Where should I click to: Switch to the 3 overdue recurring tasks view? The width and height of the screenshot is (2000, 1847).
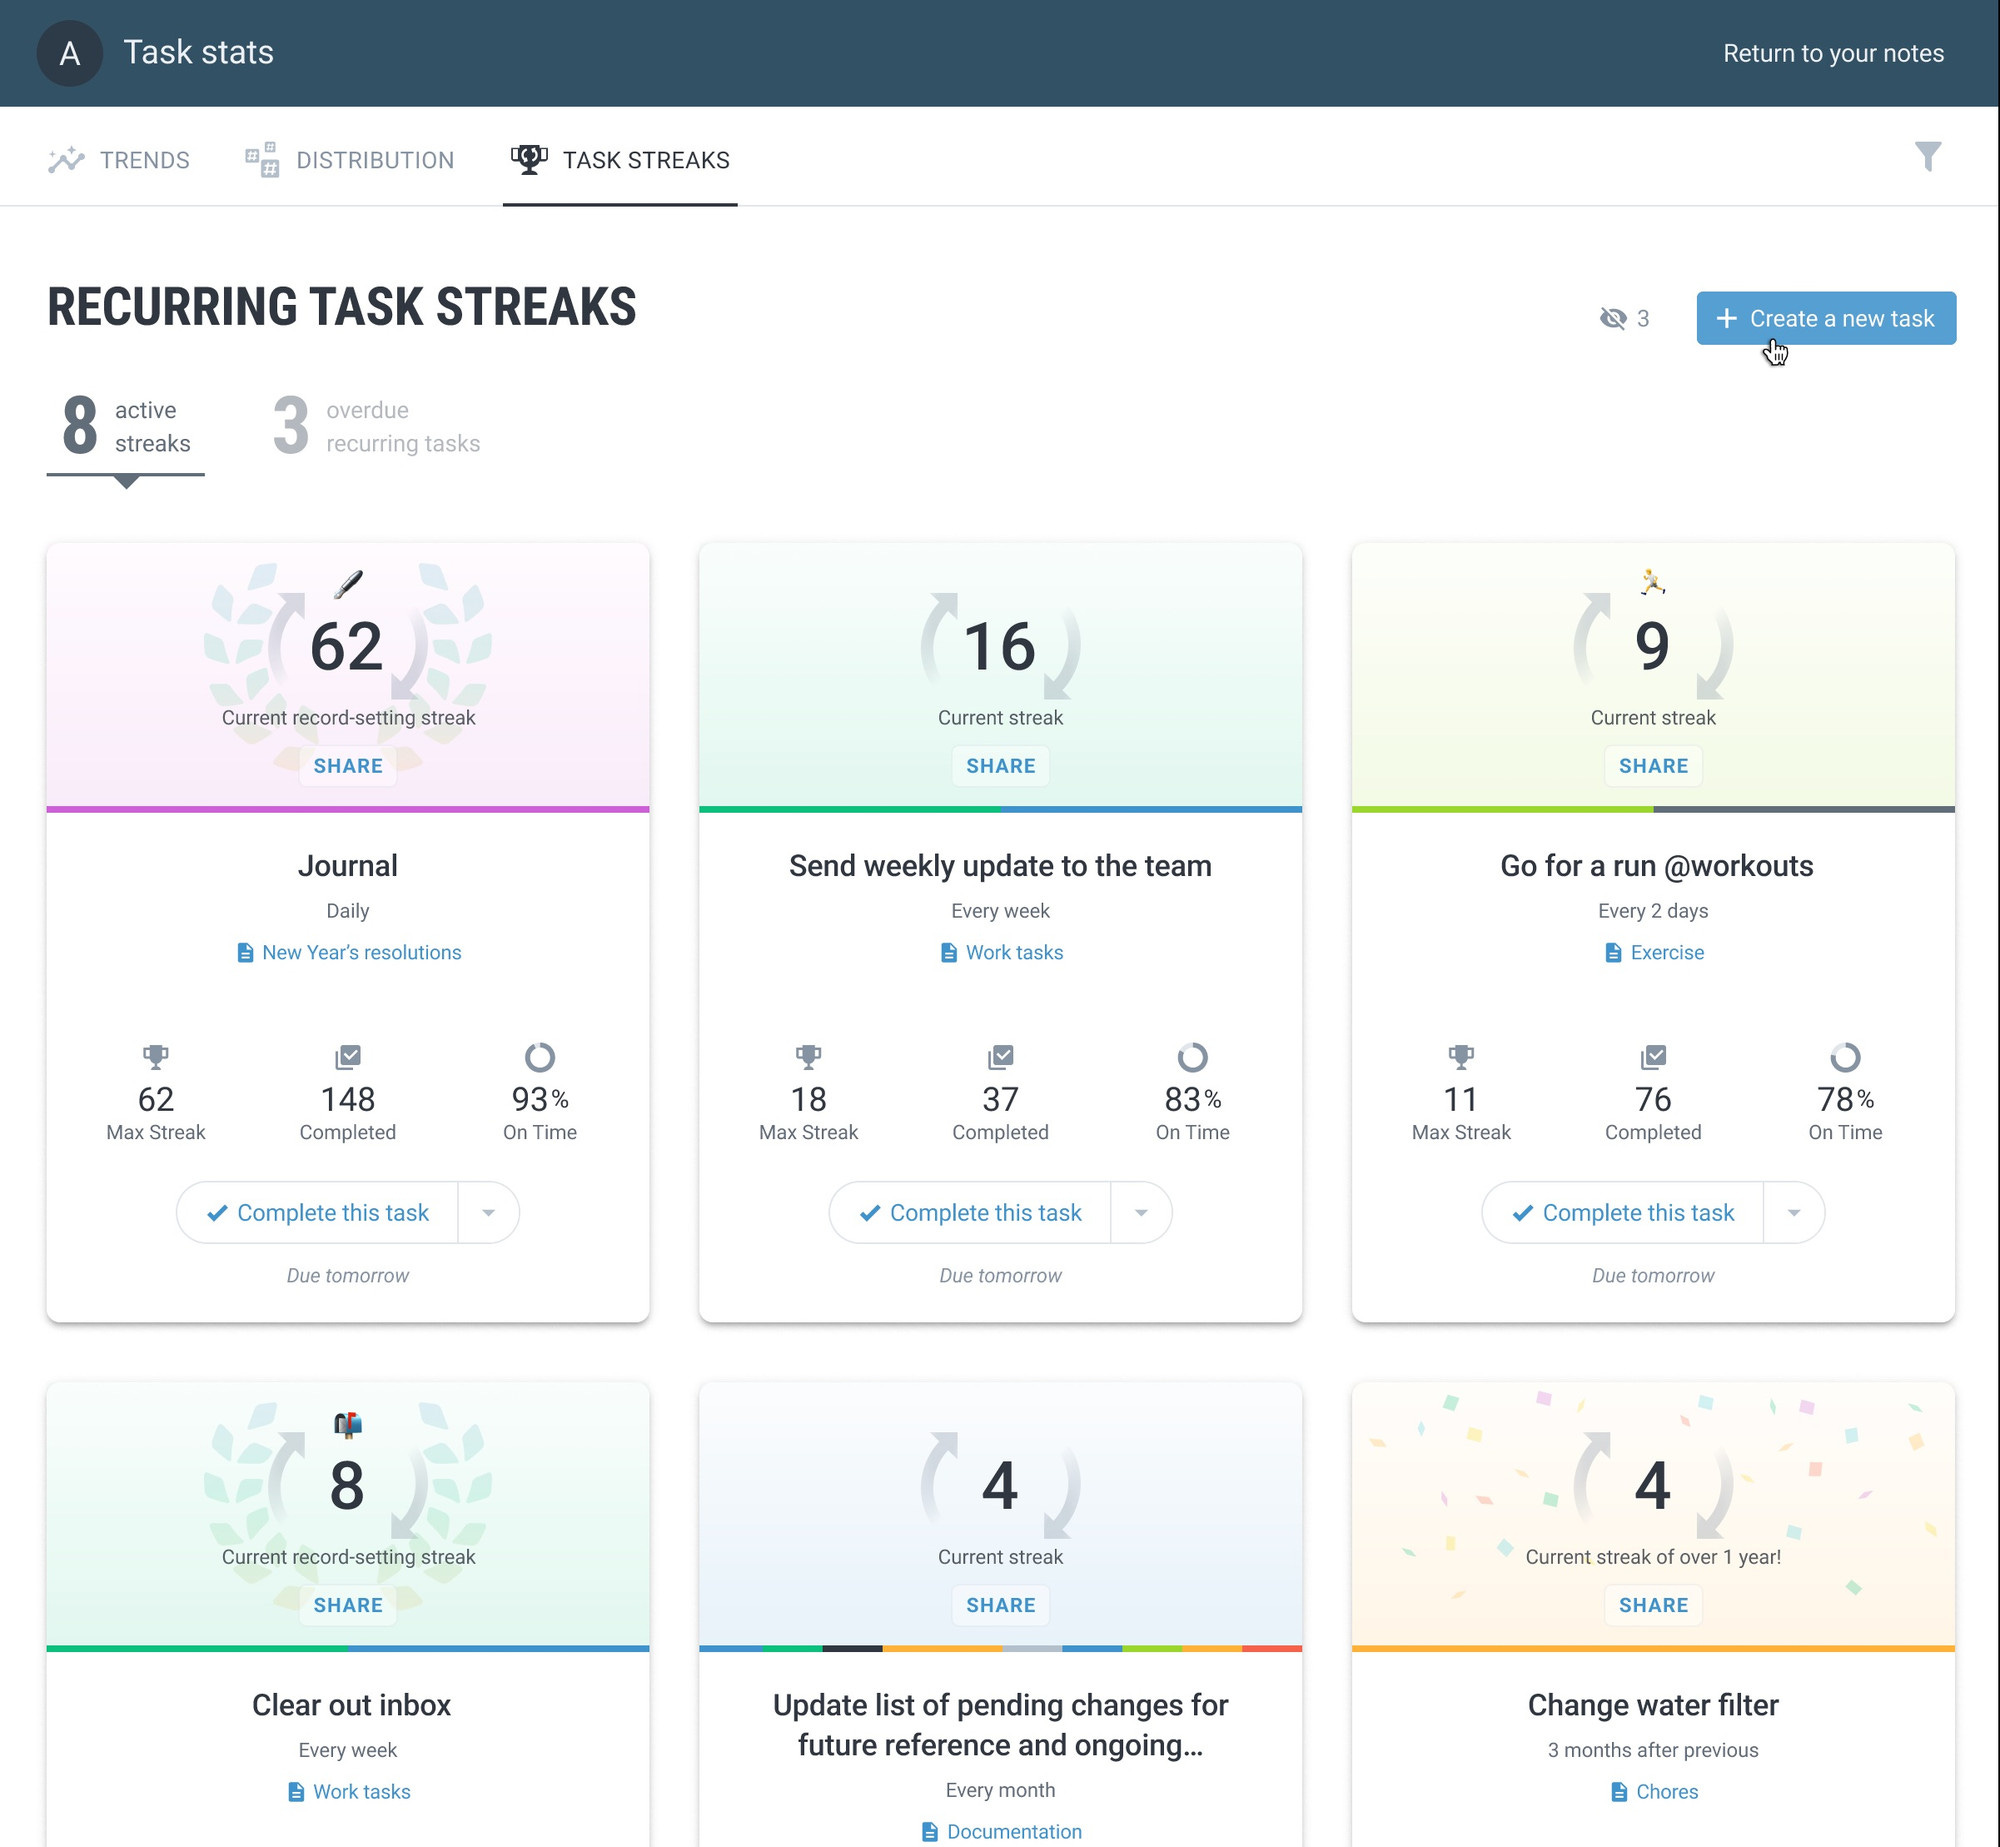coord(377,427)
